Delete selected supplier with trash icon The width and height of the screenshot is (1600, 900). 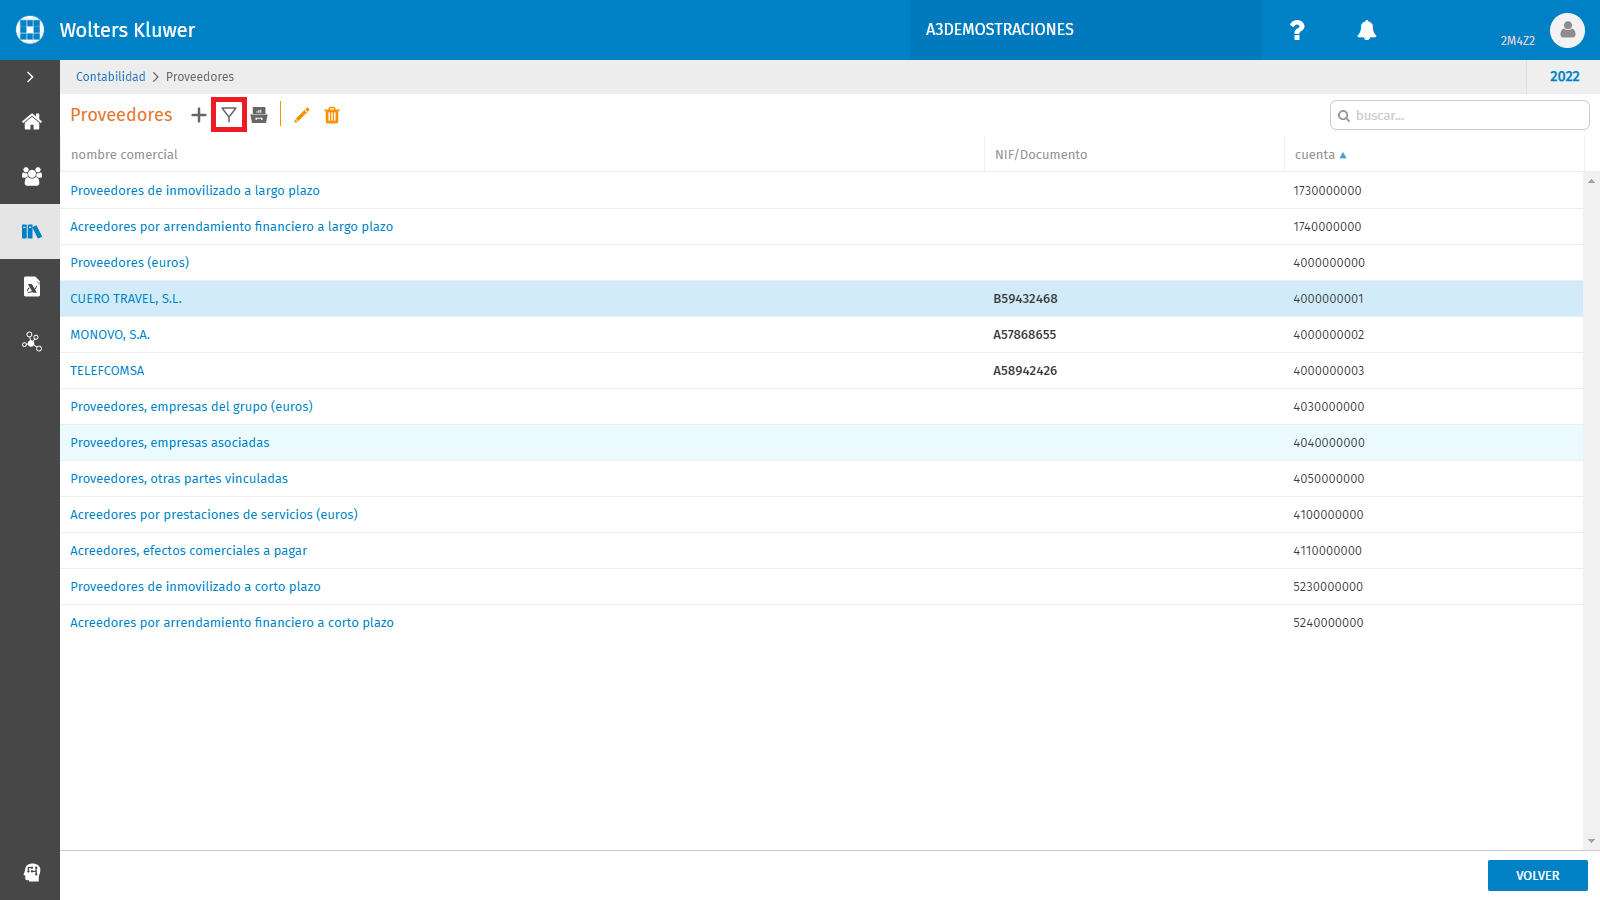point(332,115)
